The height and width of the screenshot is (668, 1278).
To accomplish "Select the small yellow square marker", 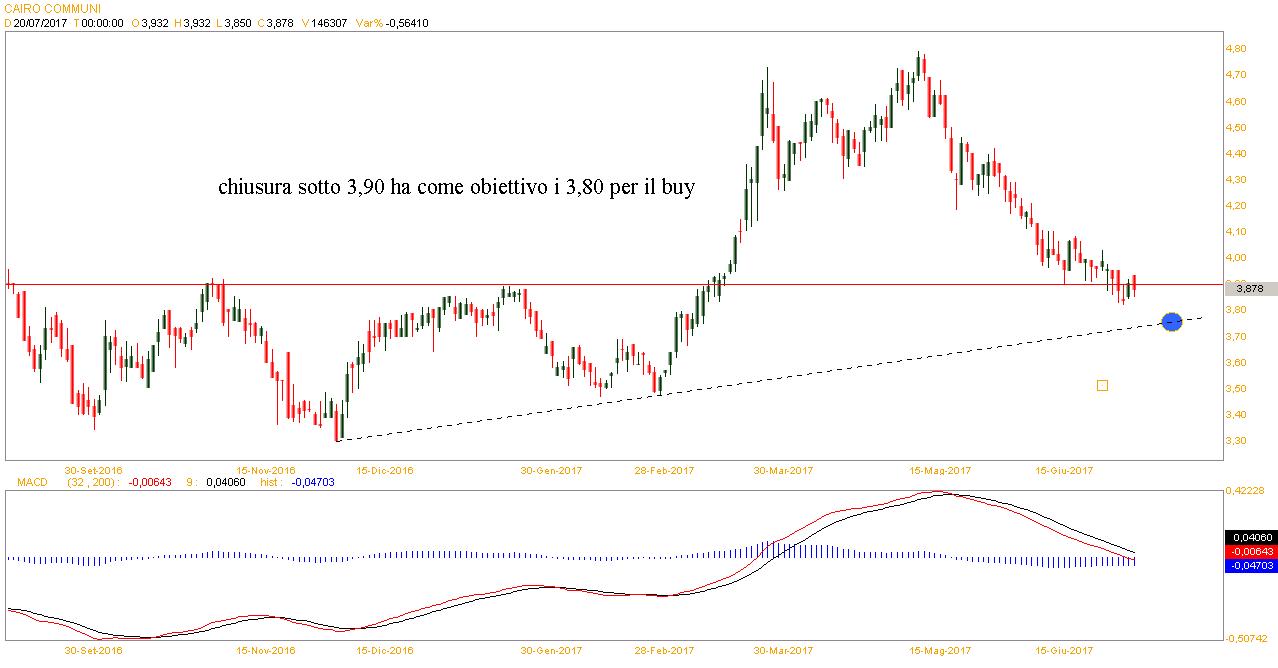I will (1102, 385).
